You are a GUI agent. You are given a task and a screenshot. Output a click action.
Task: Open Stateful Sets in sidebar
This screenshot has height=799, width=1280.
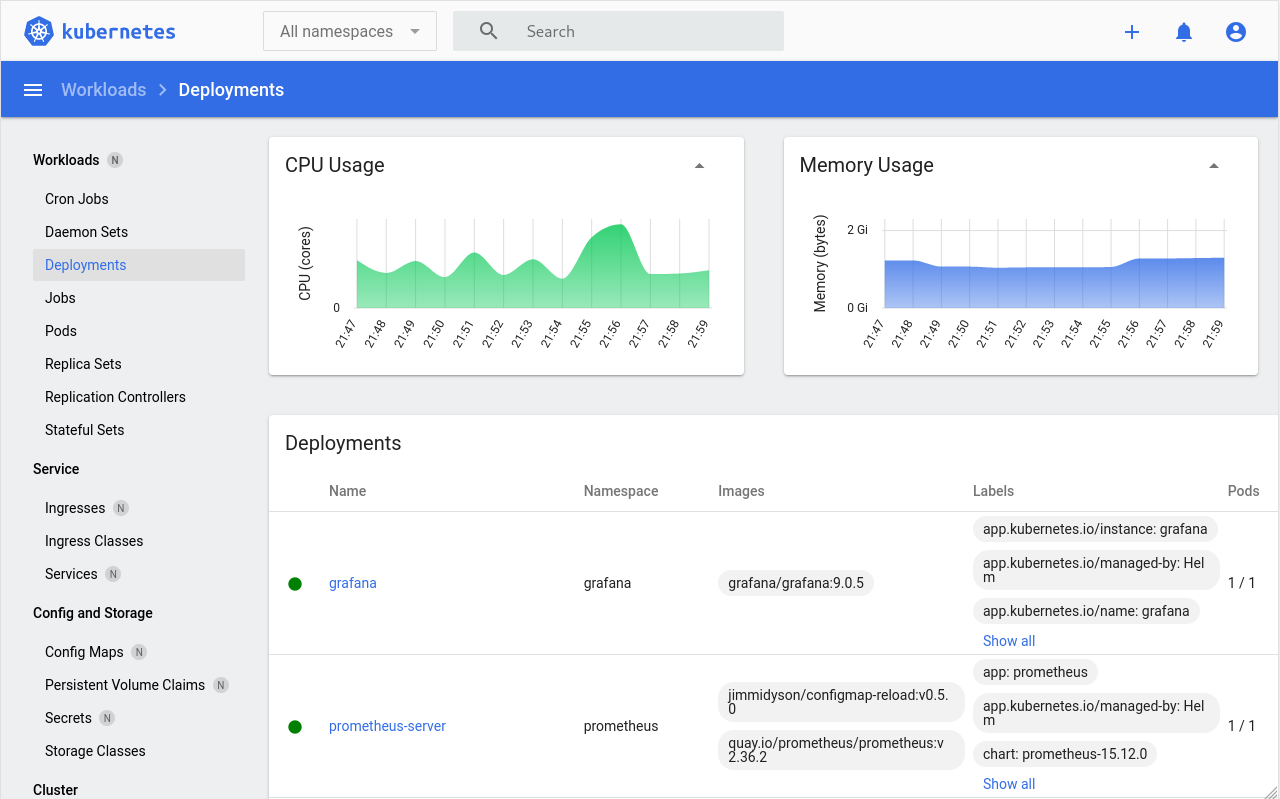click(x=85, y=430)
